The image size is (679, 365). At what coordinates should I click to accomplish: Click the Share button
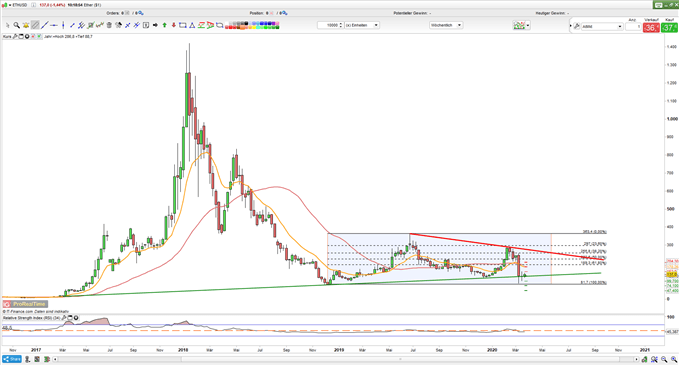coord(12,359)
